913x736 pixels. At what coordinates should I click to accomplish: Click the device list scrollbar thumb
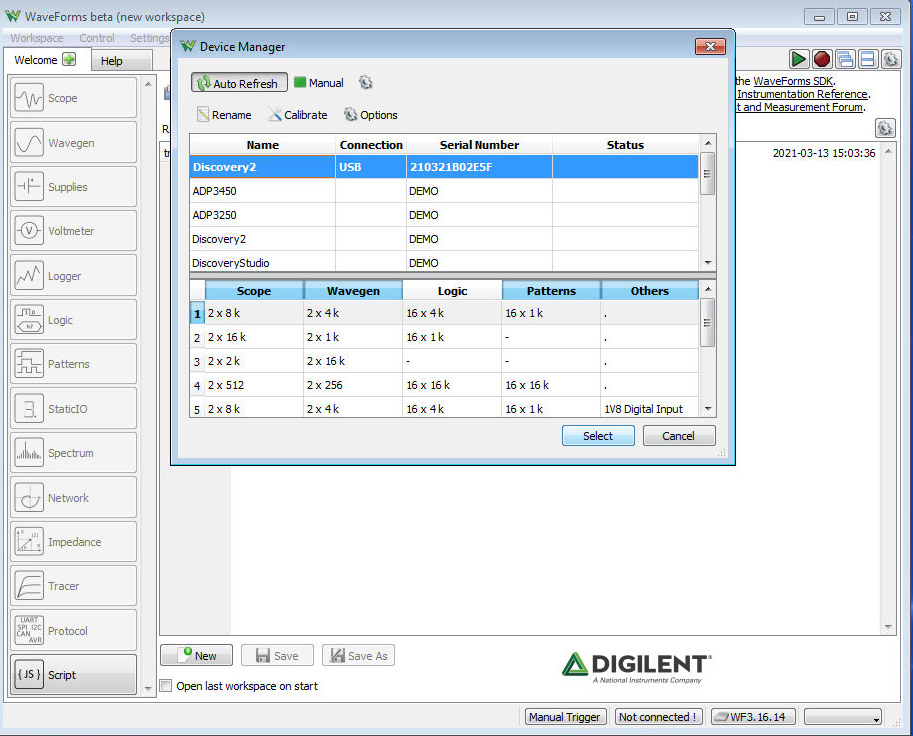[x=707, y=174]
